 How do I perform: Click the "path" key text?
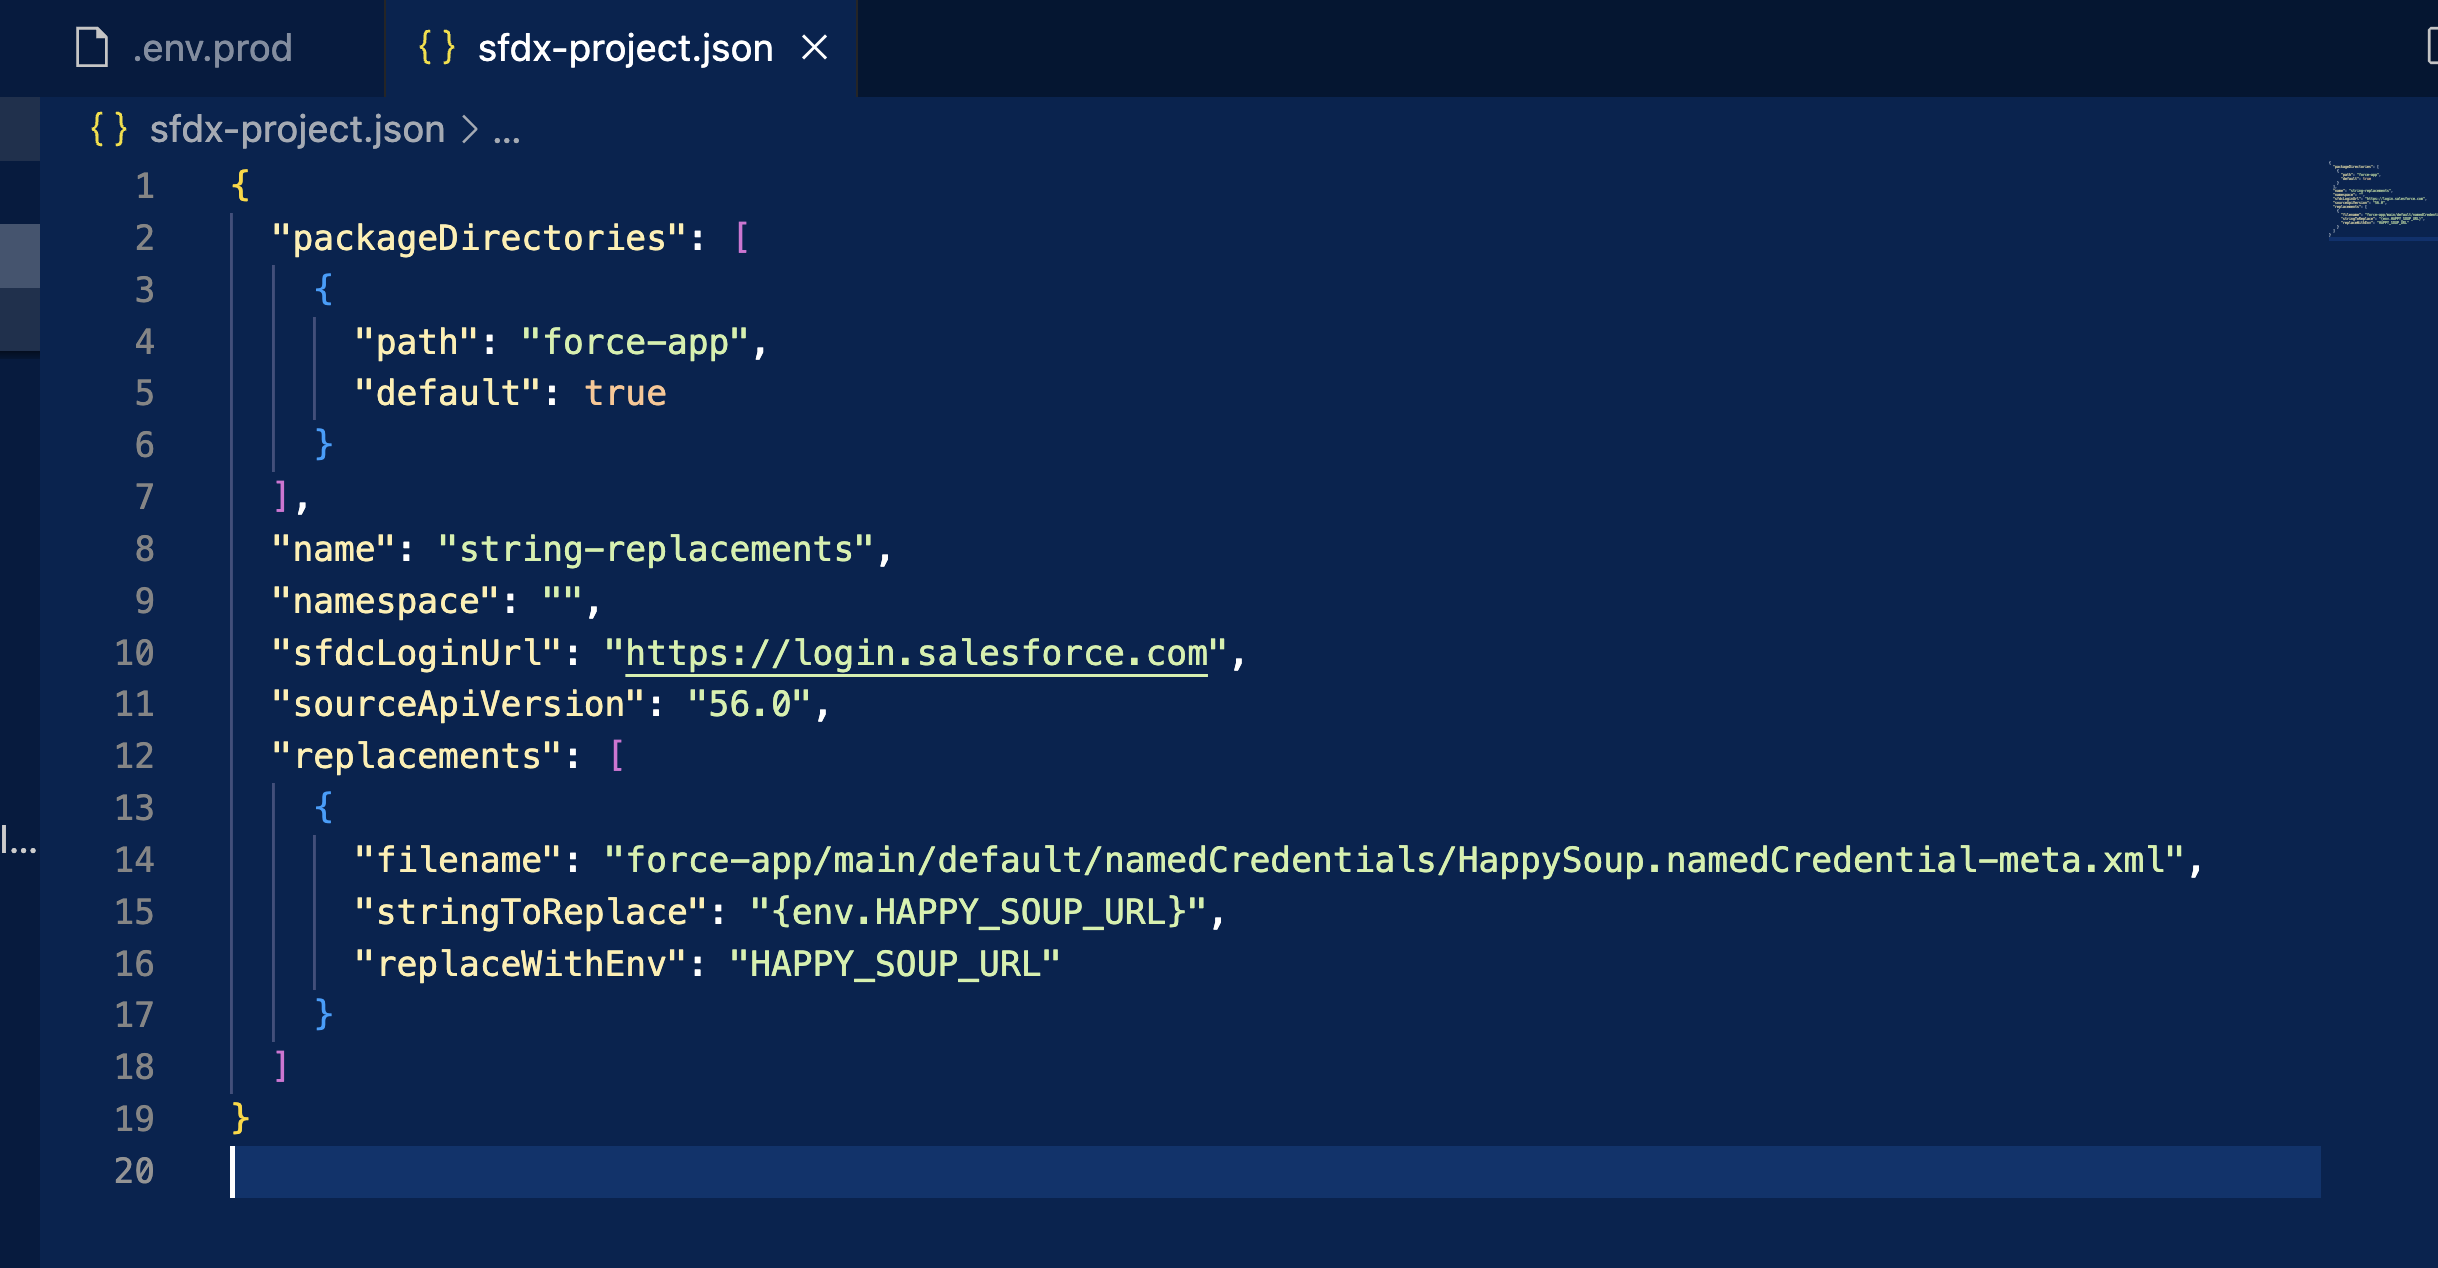coord(417,342)
